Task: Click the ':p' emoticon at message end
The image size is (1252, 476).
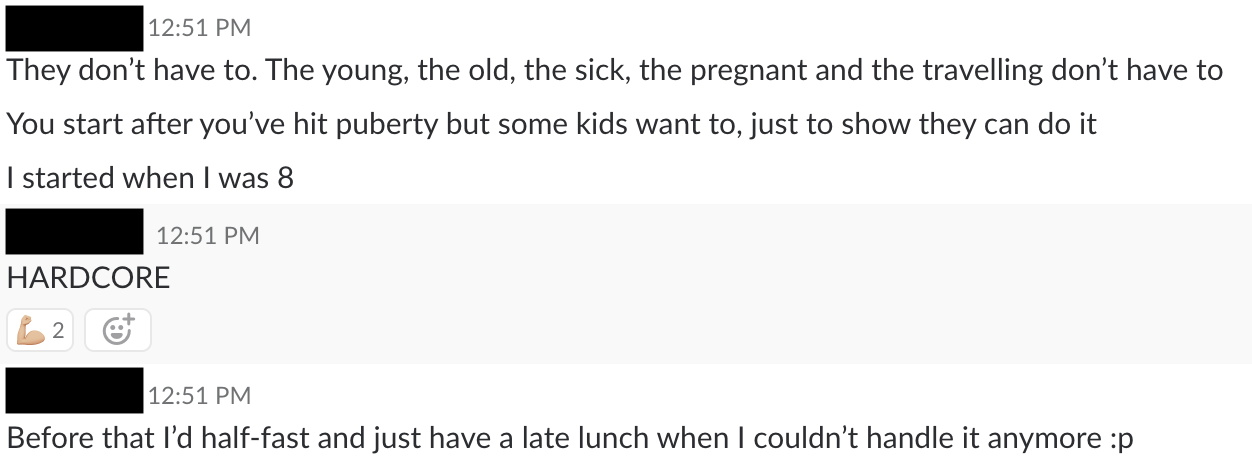Action: pos(1122,440)
